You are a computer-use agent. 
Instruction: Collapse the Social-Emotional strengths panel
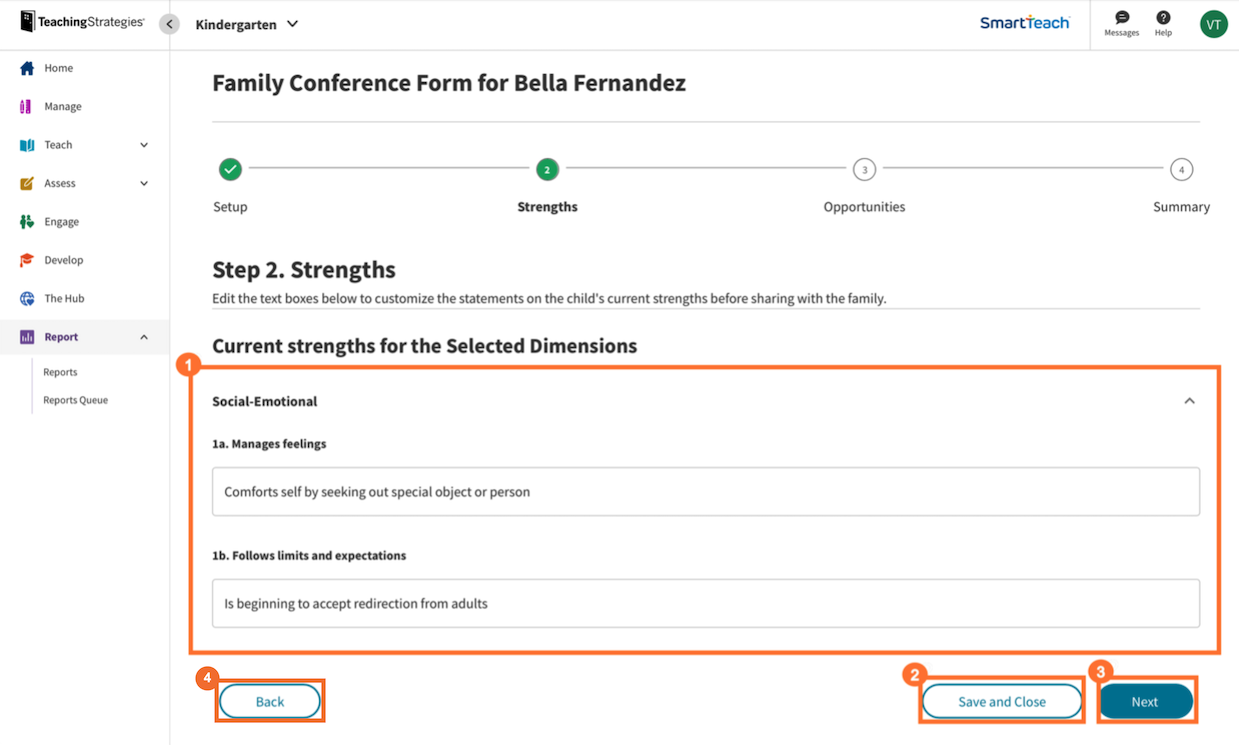pos(1189,400)
